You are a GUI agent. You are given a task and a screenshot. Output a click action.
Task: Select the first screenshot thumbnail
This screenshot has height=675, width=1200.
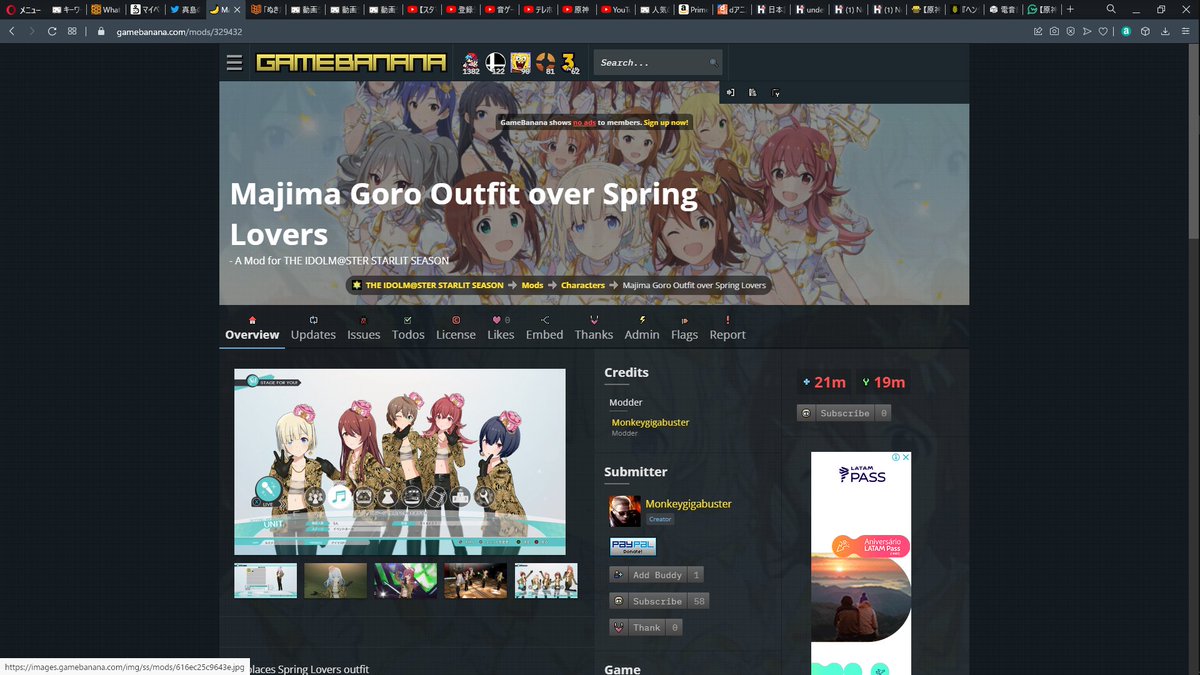[x=266, y=581]
